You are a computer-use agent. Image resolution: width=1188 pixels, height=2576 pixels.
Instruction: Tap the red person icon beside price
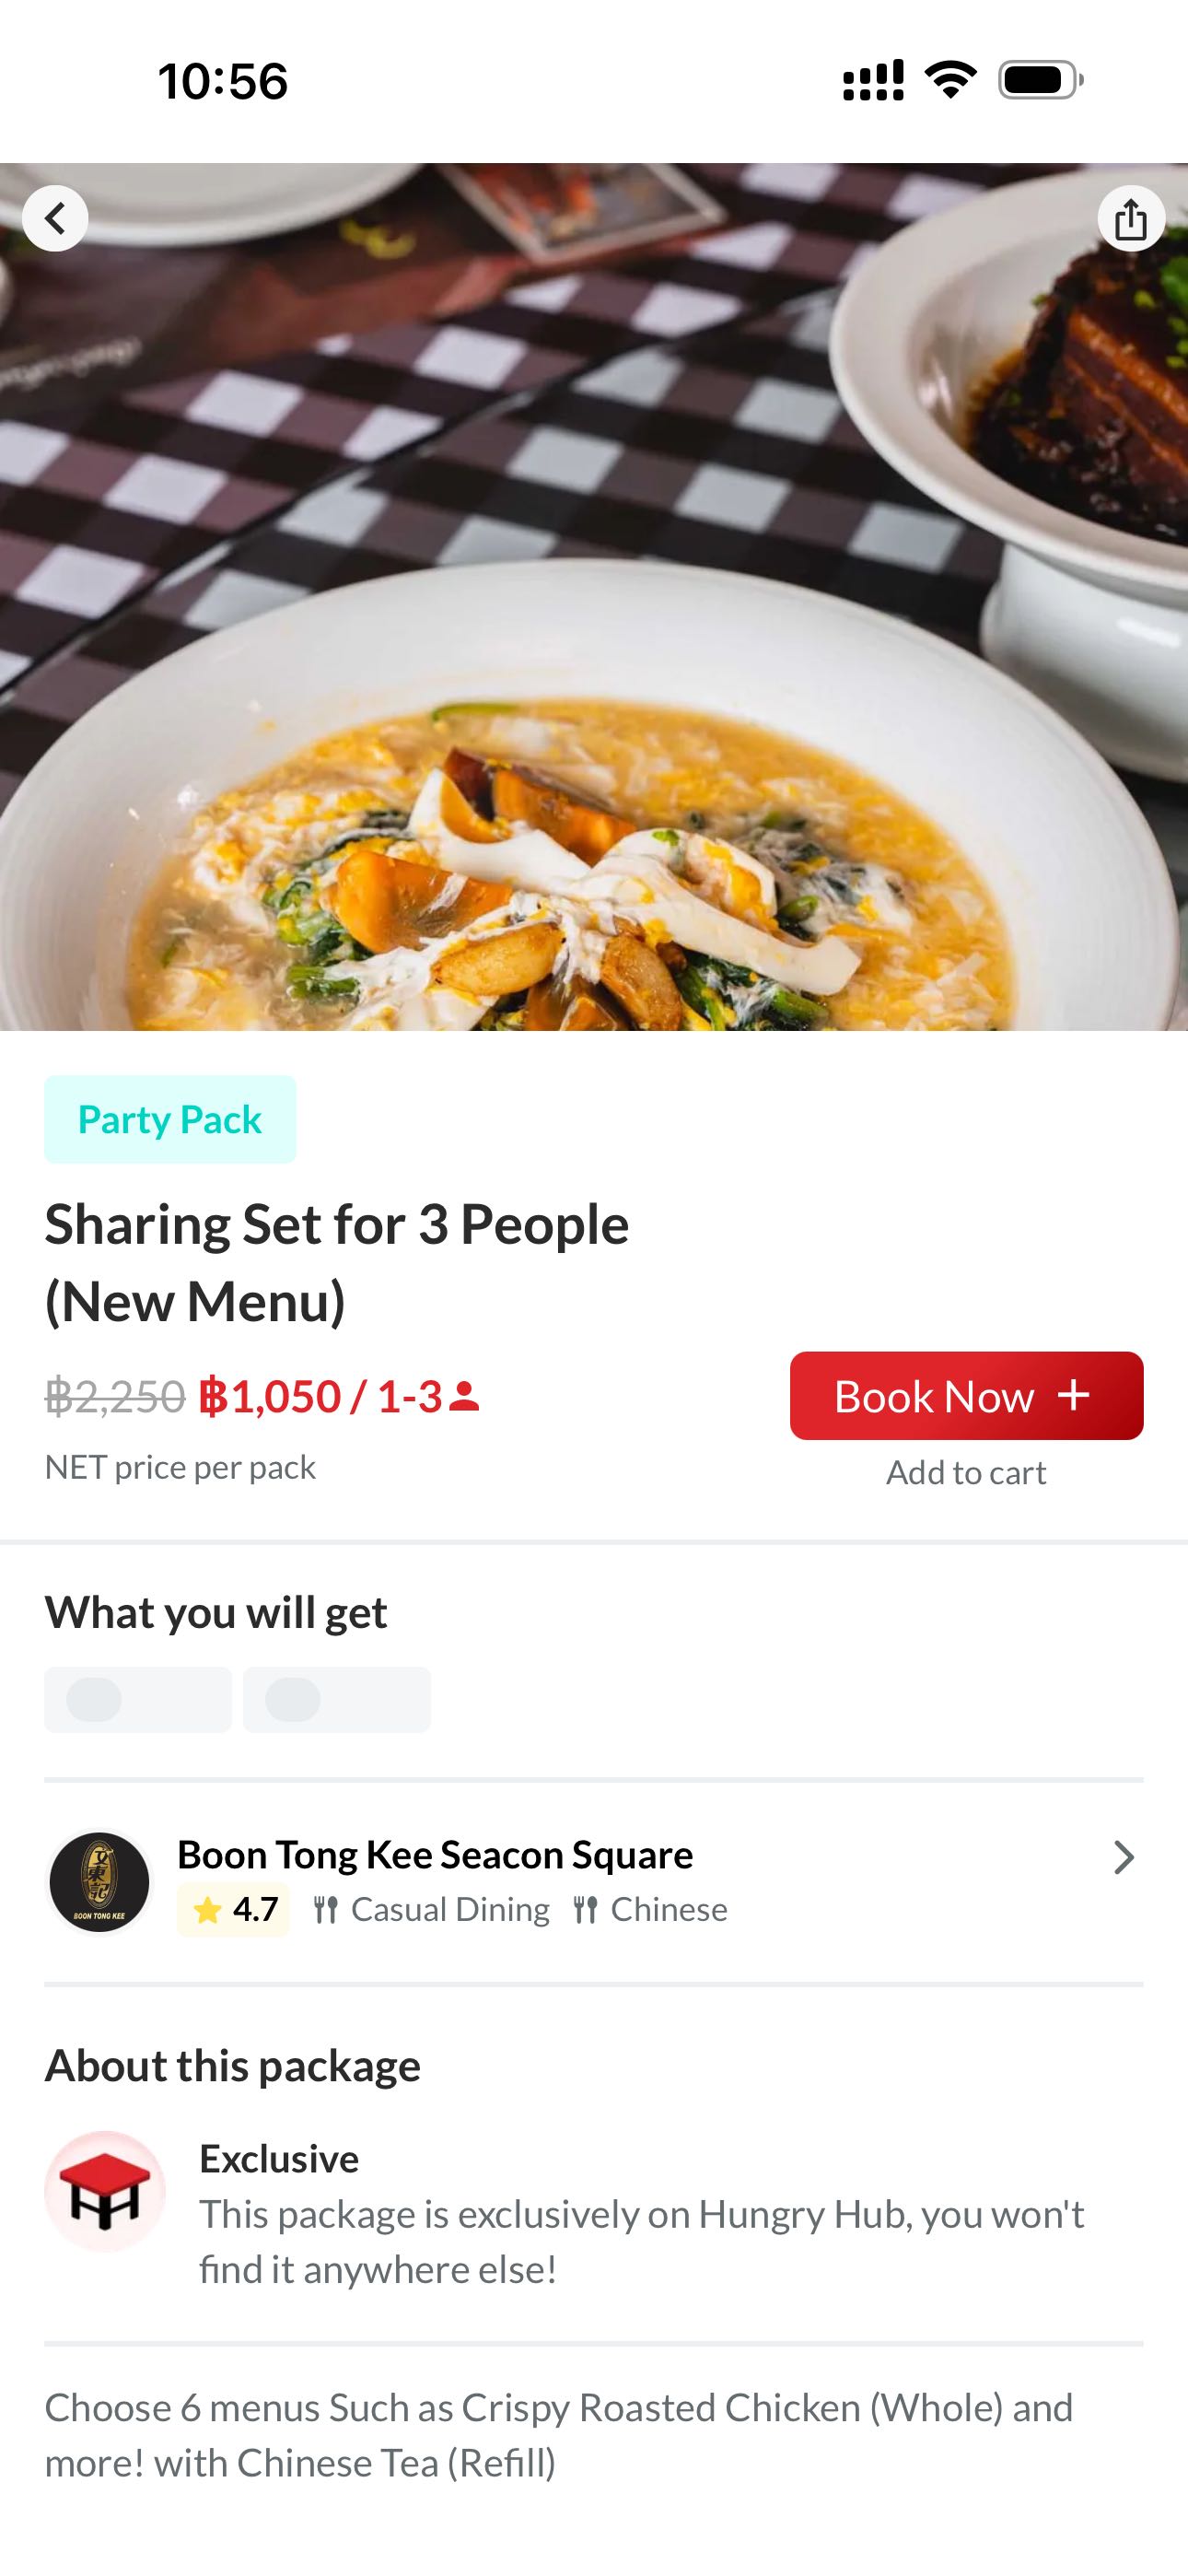point(464,1396)
